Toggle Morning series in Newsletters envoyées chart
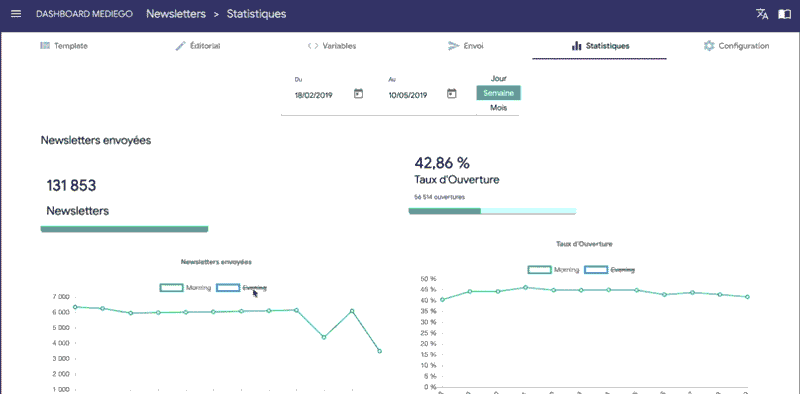This screenshot has width=800, height=394. click(185, 288)
